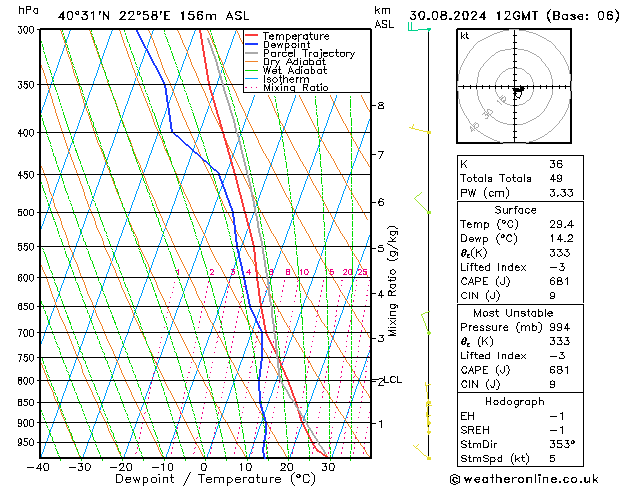Click the 700 hPa wind barb

point(426,323)
